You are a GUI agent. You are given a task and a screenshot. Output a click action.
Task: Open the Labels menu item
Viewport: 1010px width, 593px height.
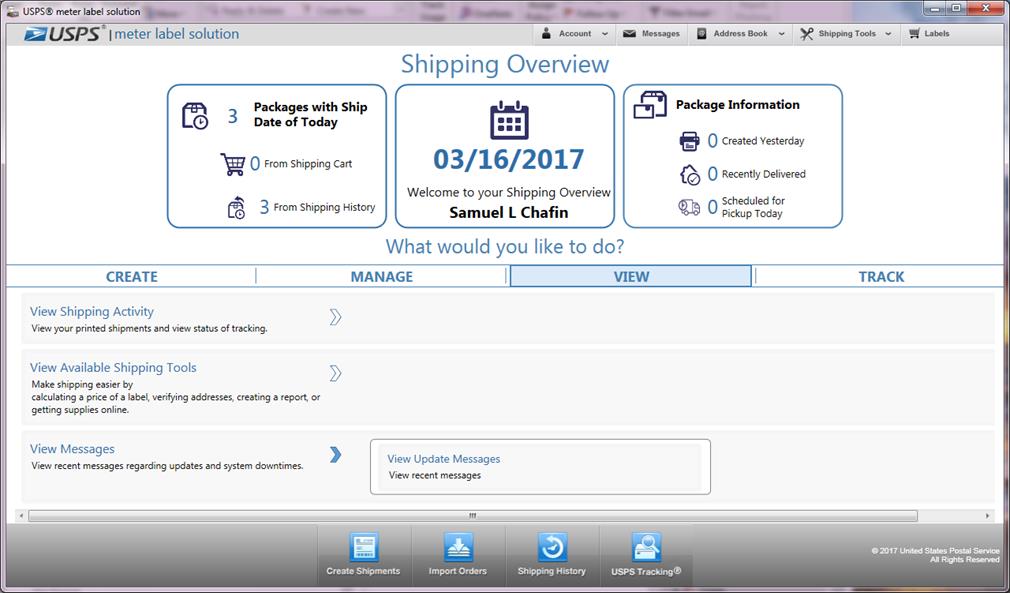928,33
